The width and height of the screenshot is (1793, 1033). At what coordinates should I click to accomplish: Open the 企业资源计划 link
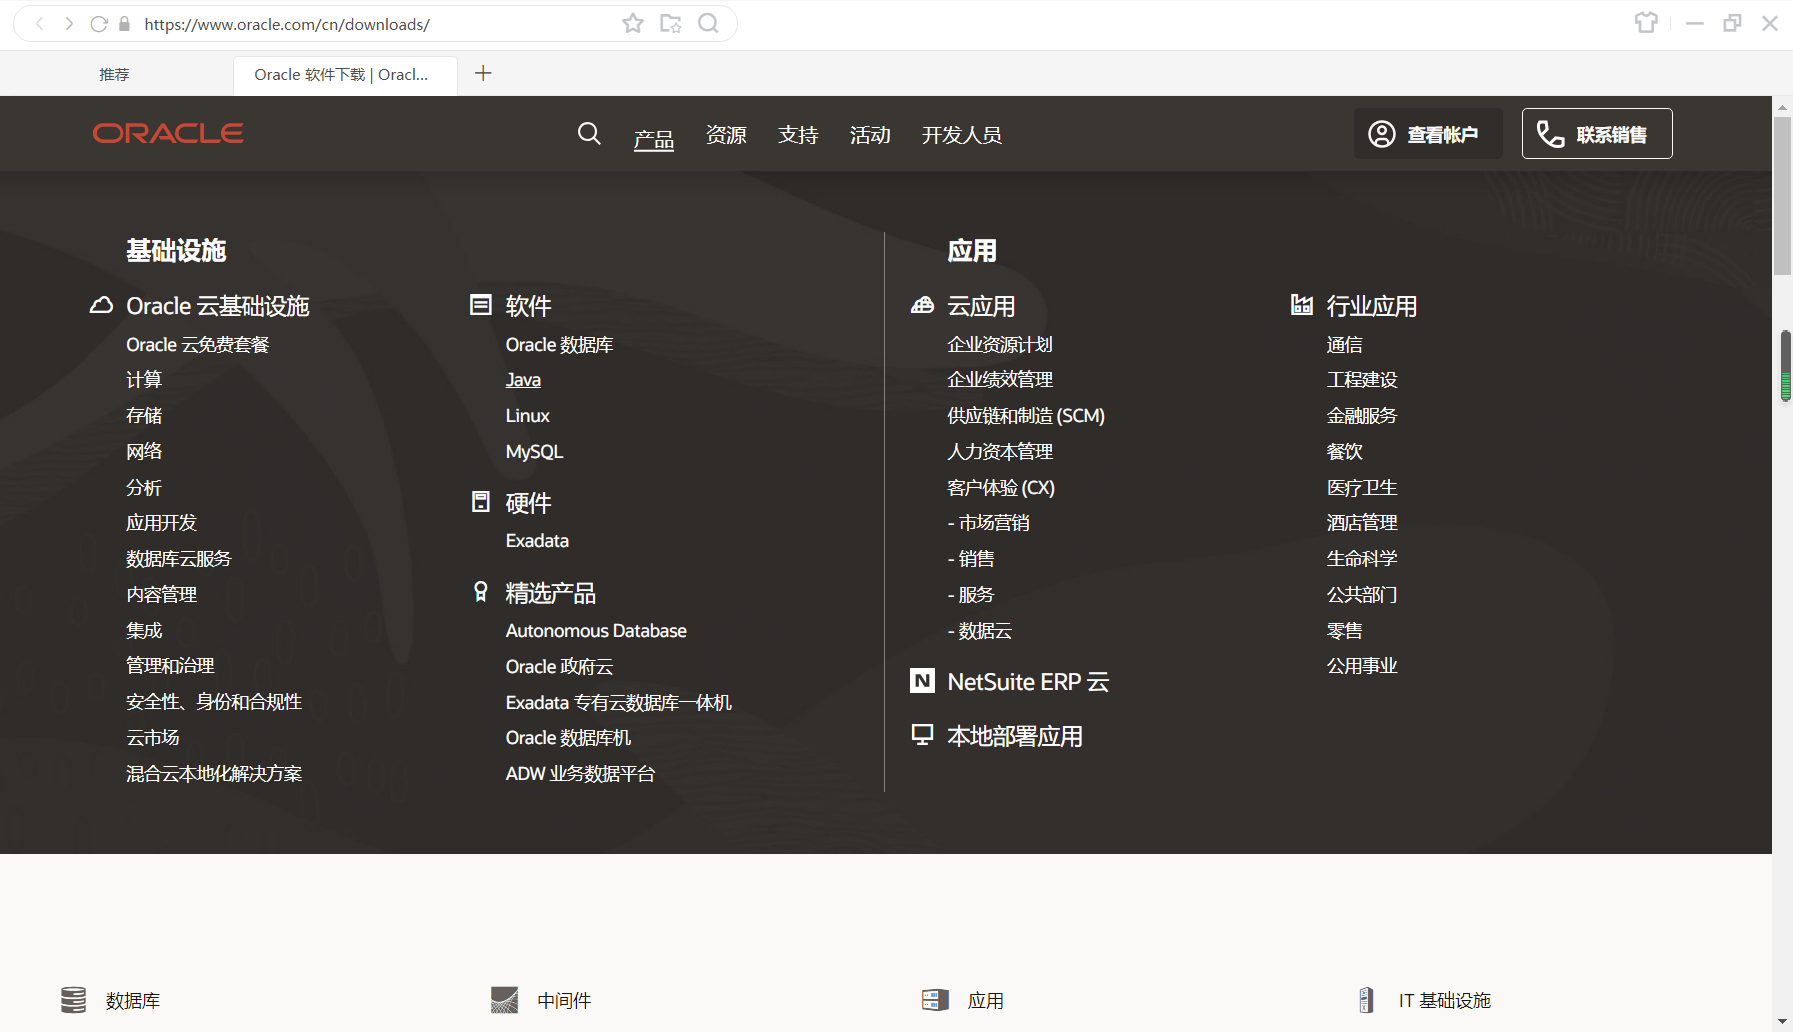pyautogui.click(x=1000, y=344)
